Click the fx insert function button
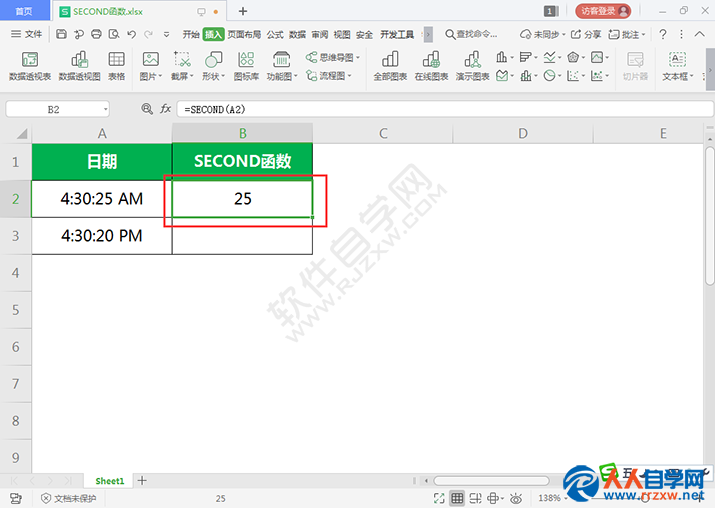Screen dimensions: 715x508 [165, 109]
